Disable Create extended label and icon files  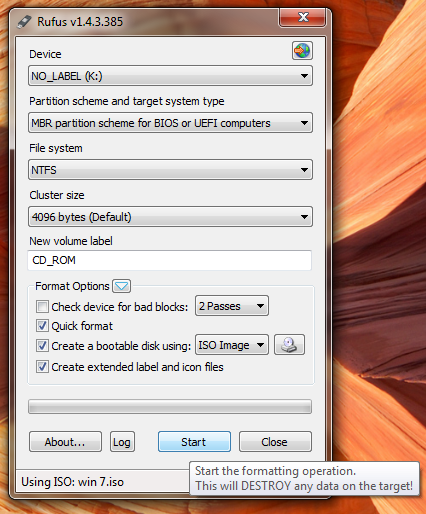click(42, 367)
